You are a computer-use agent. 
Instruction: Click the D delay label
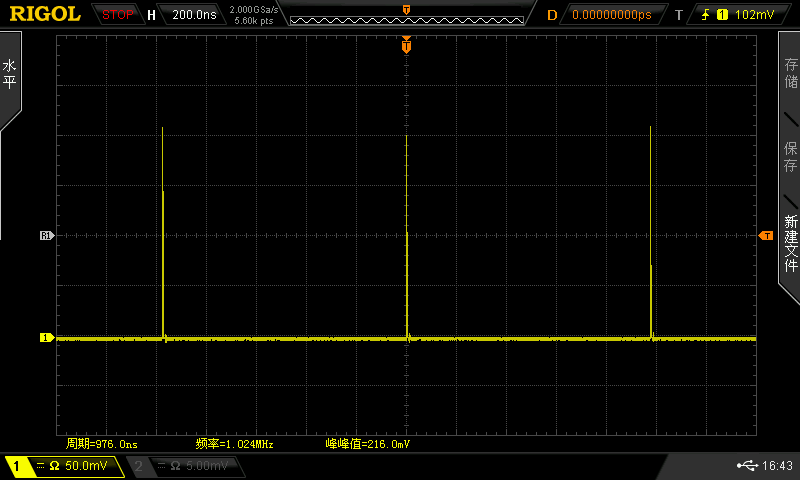[552, 15]
